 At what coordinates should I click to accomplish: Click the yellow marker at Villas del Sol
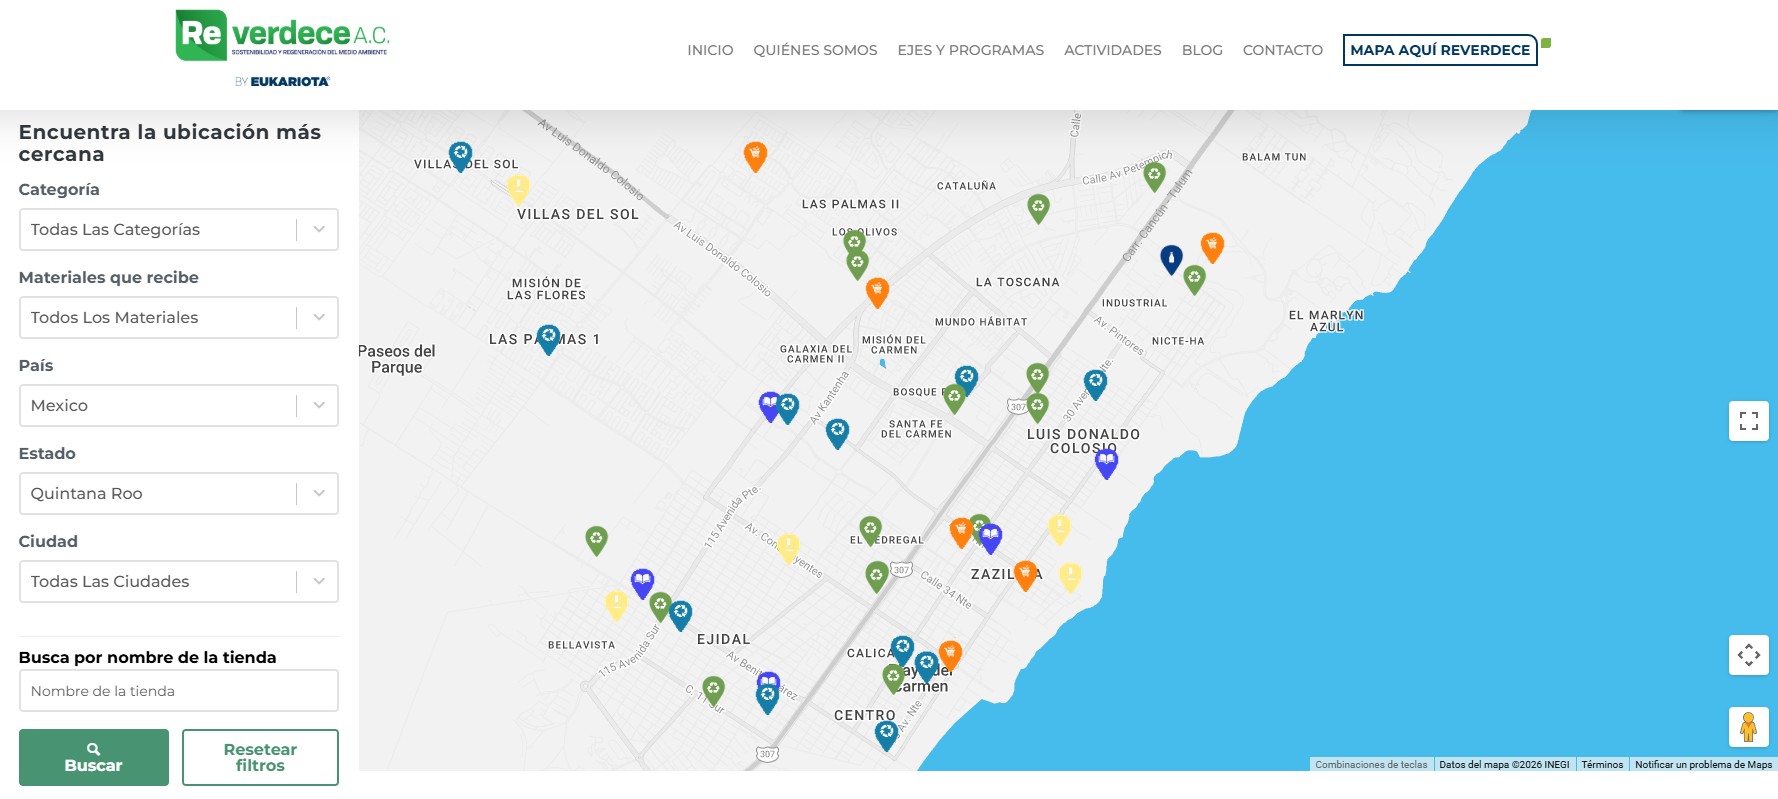tap(518, 187)
